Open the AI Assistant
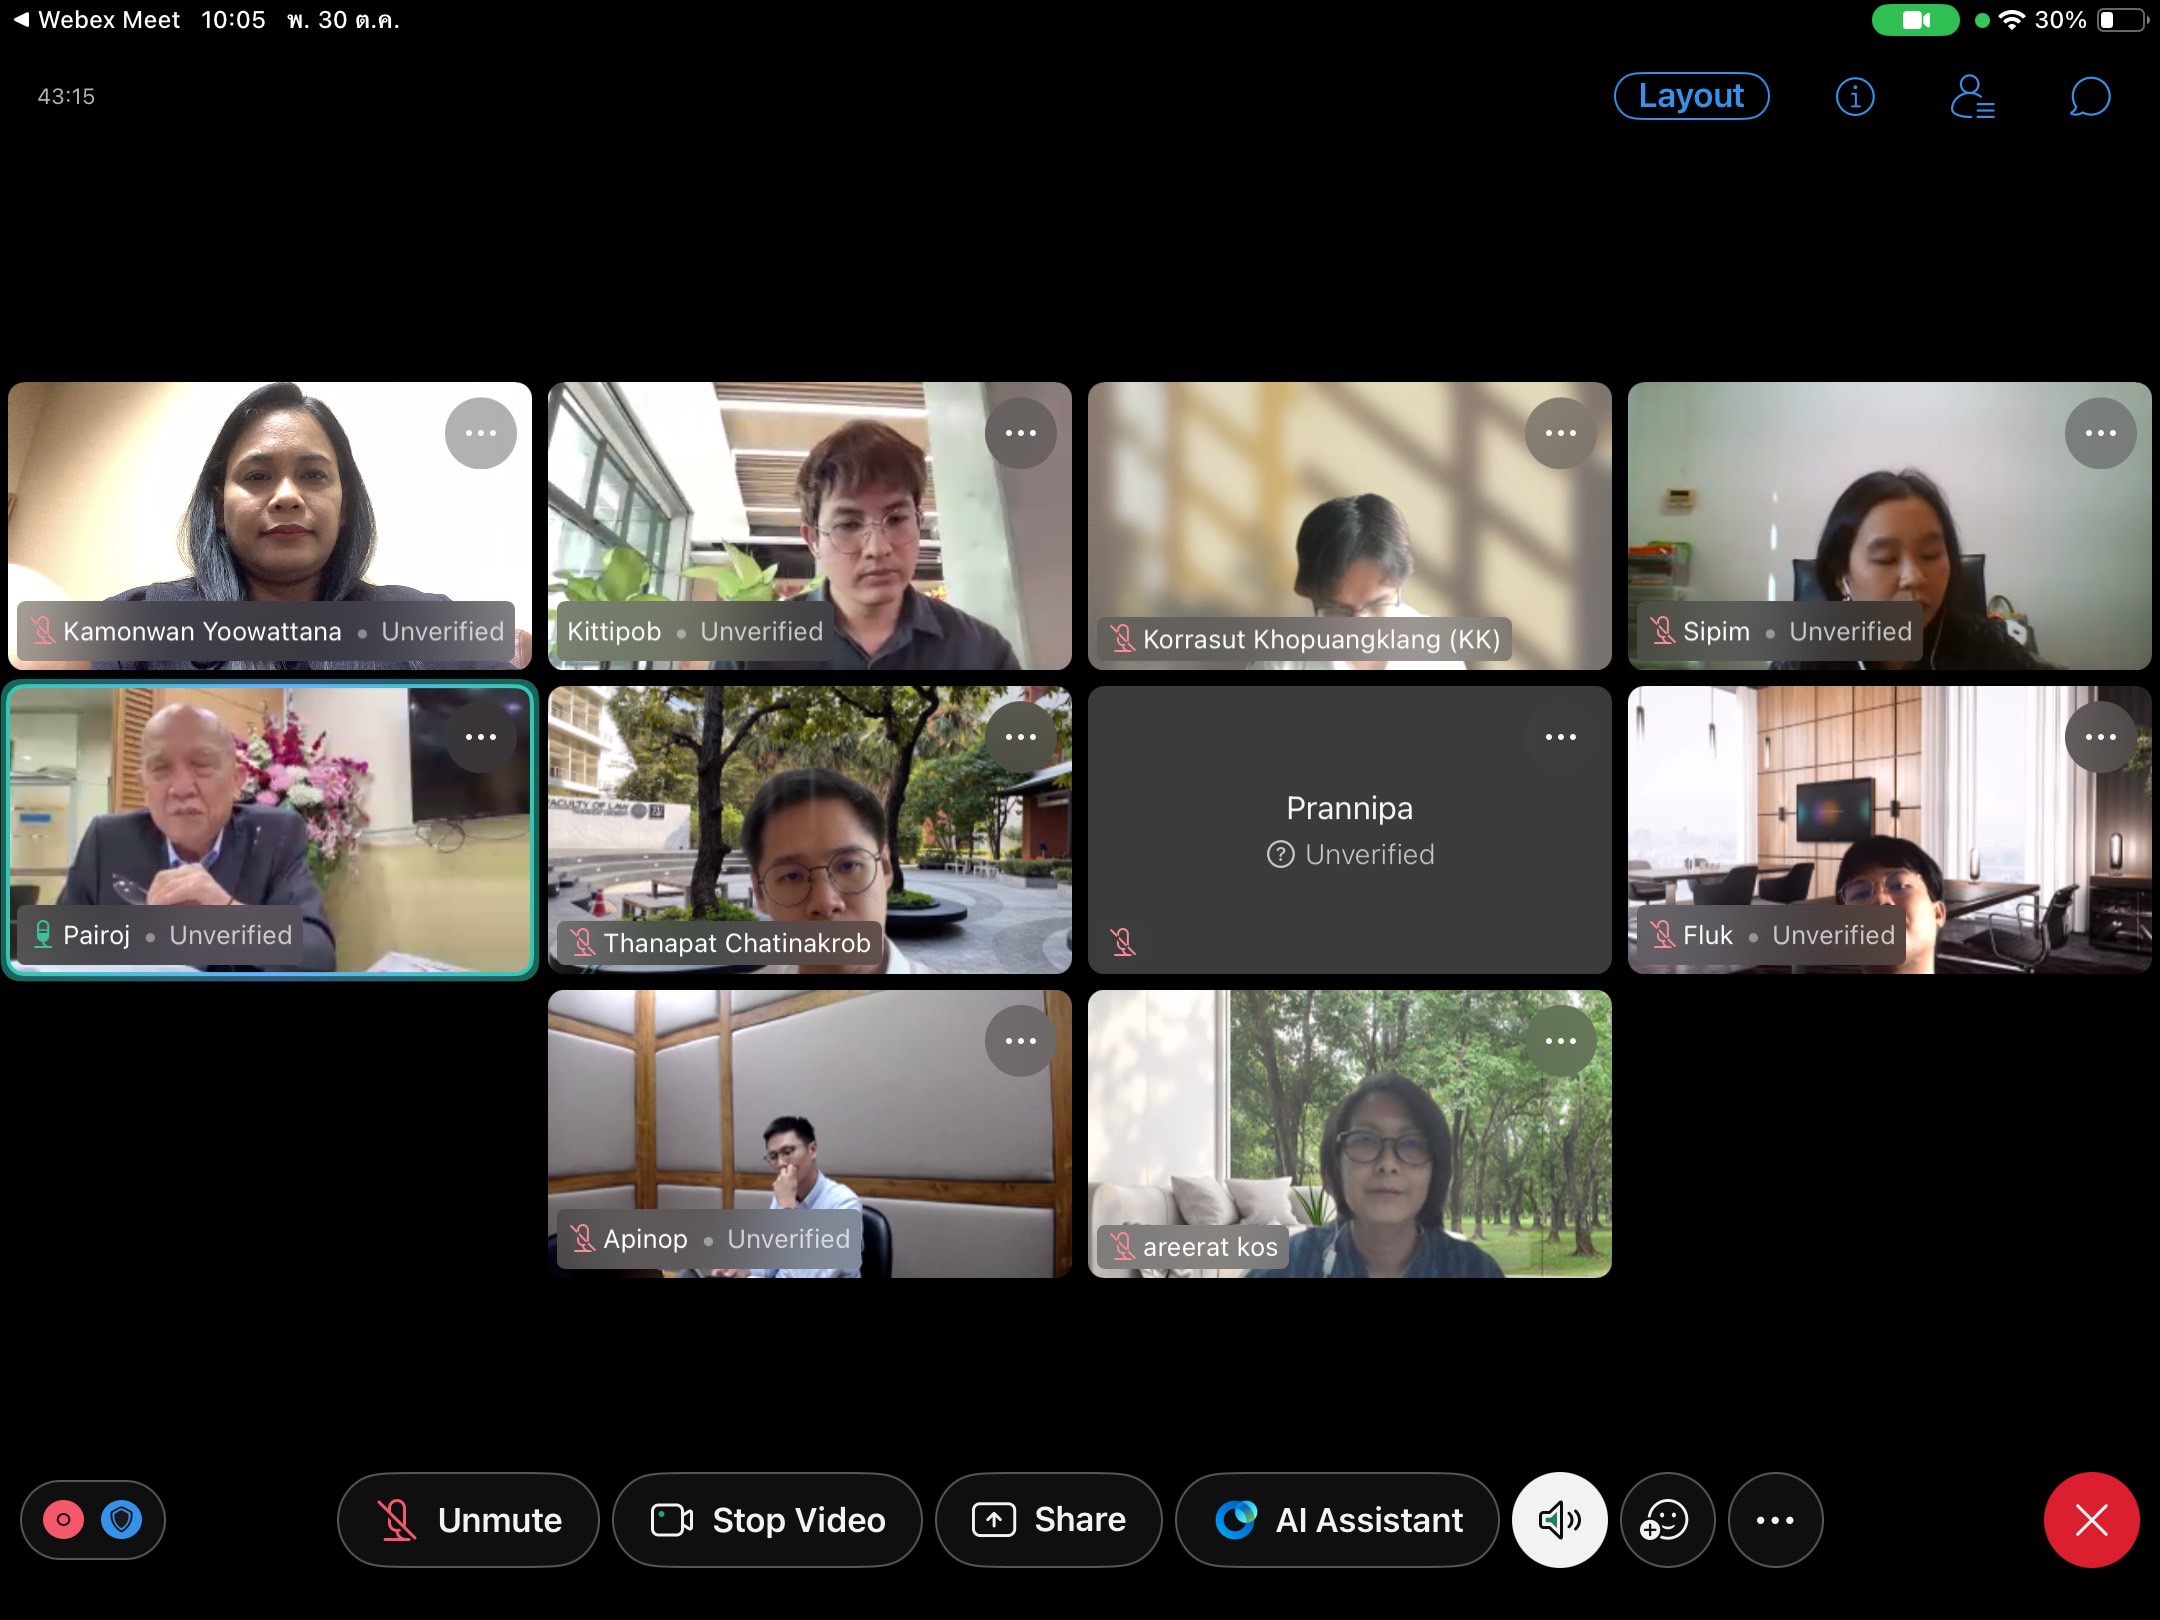The width and height of the screenshot is (2160, 1620). tap(1338, 1520)
